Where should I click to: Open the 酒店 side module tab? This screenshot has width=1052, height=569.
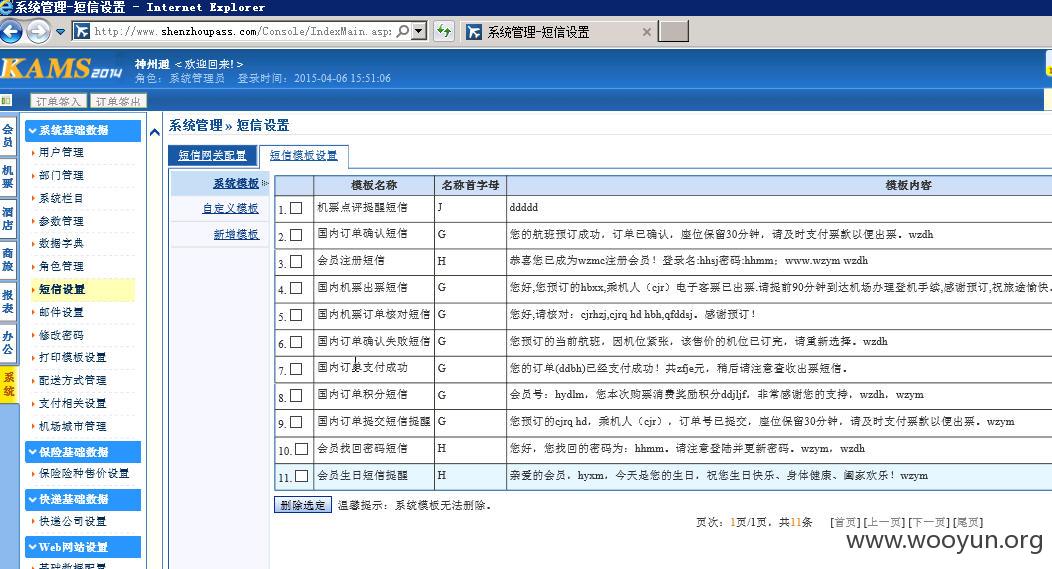point(8,218)
